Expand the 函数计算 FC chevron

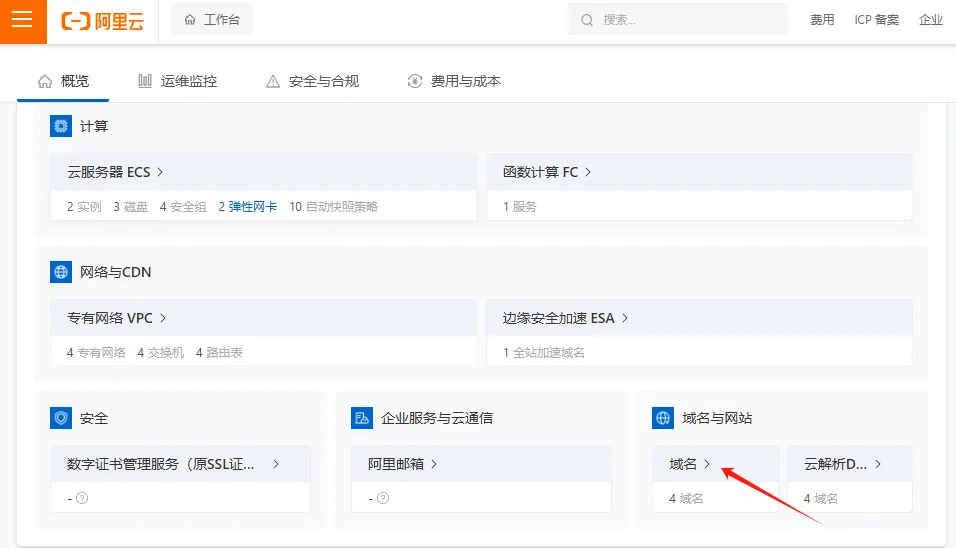[588, 172]
